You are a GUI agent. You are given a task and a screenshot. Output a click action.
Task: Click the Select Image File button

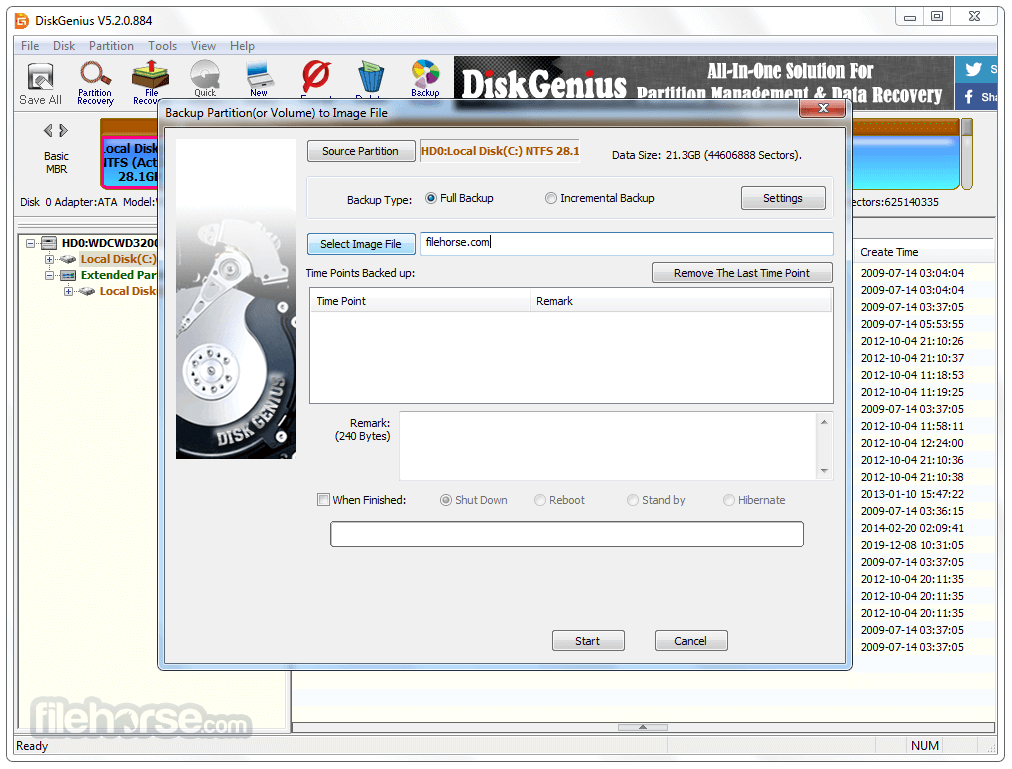361,244
